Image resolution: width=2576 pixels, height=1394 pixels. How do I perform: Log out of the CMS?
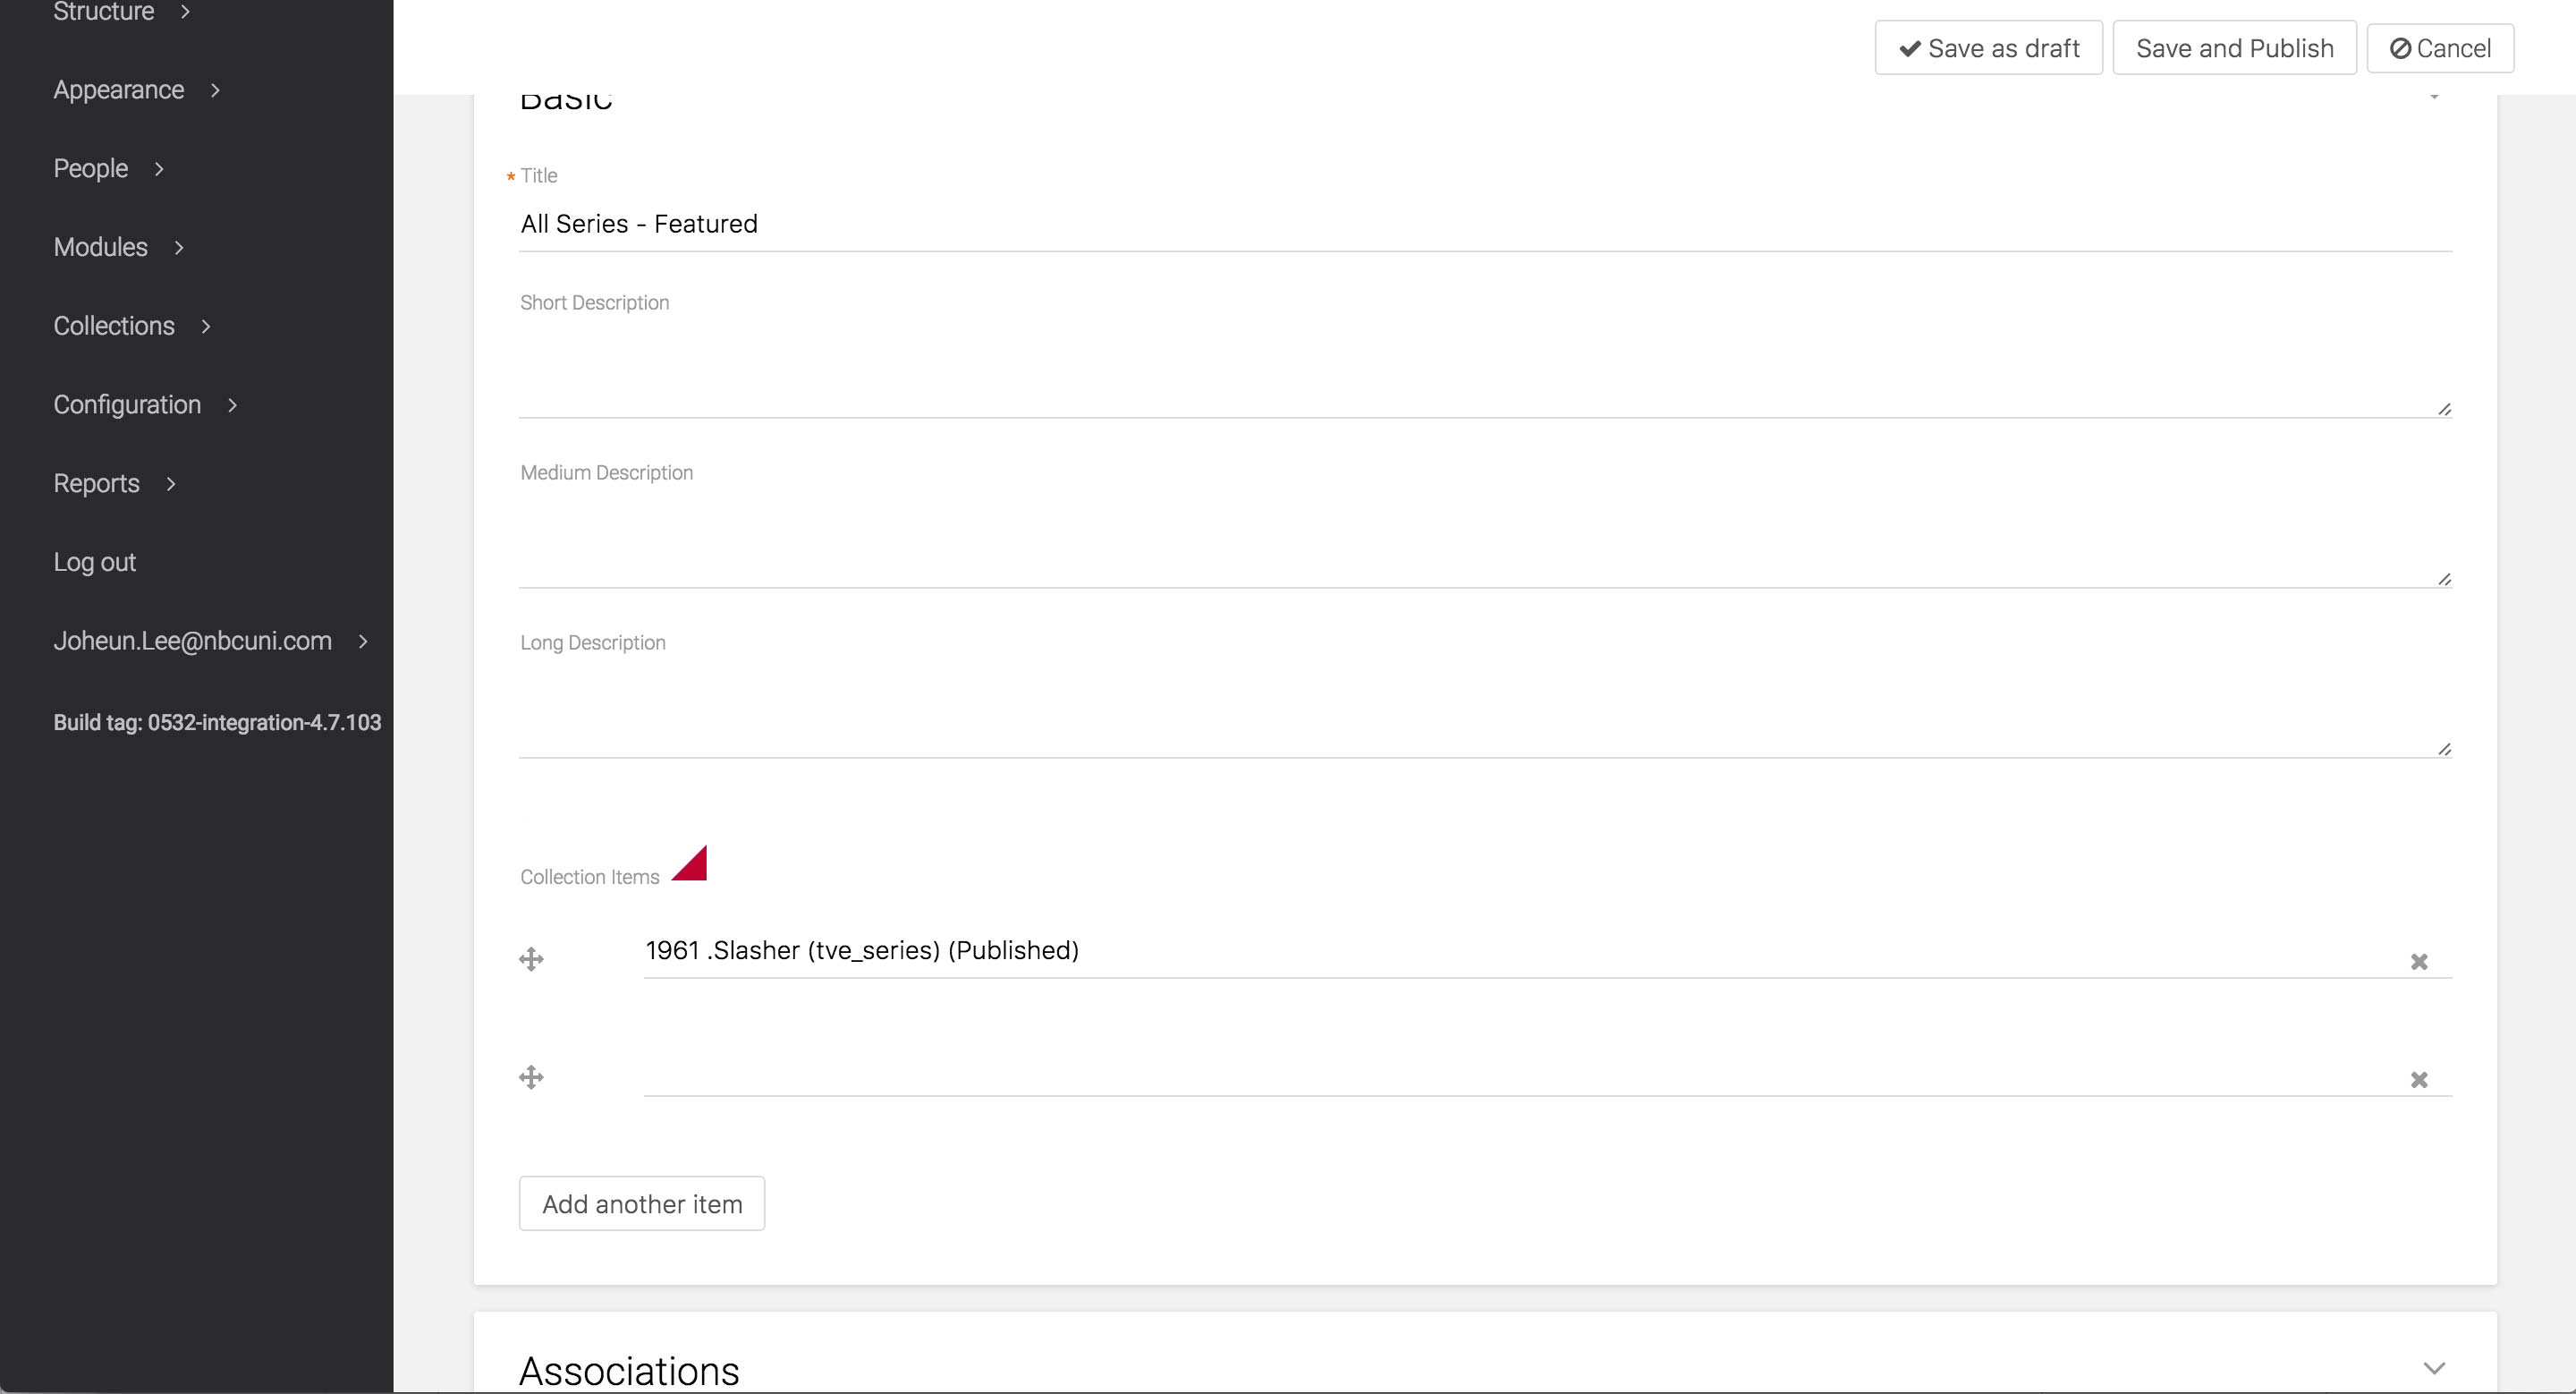click(95, 562)
